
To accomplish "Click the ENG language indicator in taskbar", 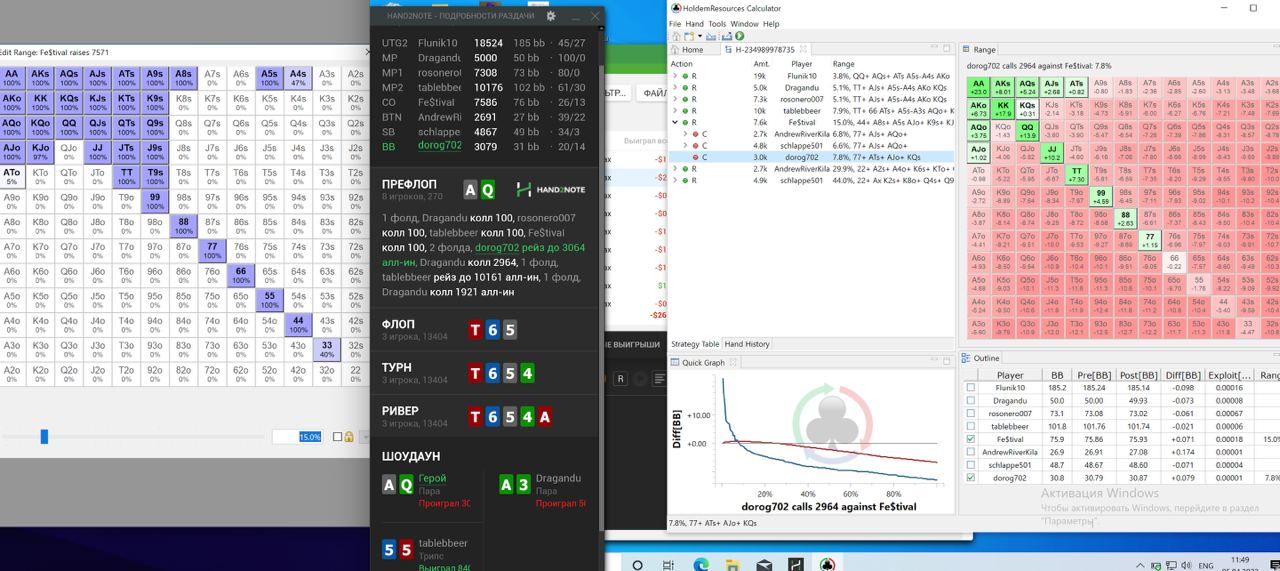I will 1206,566.
